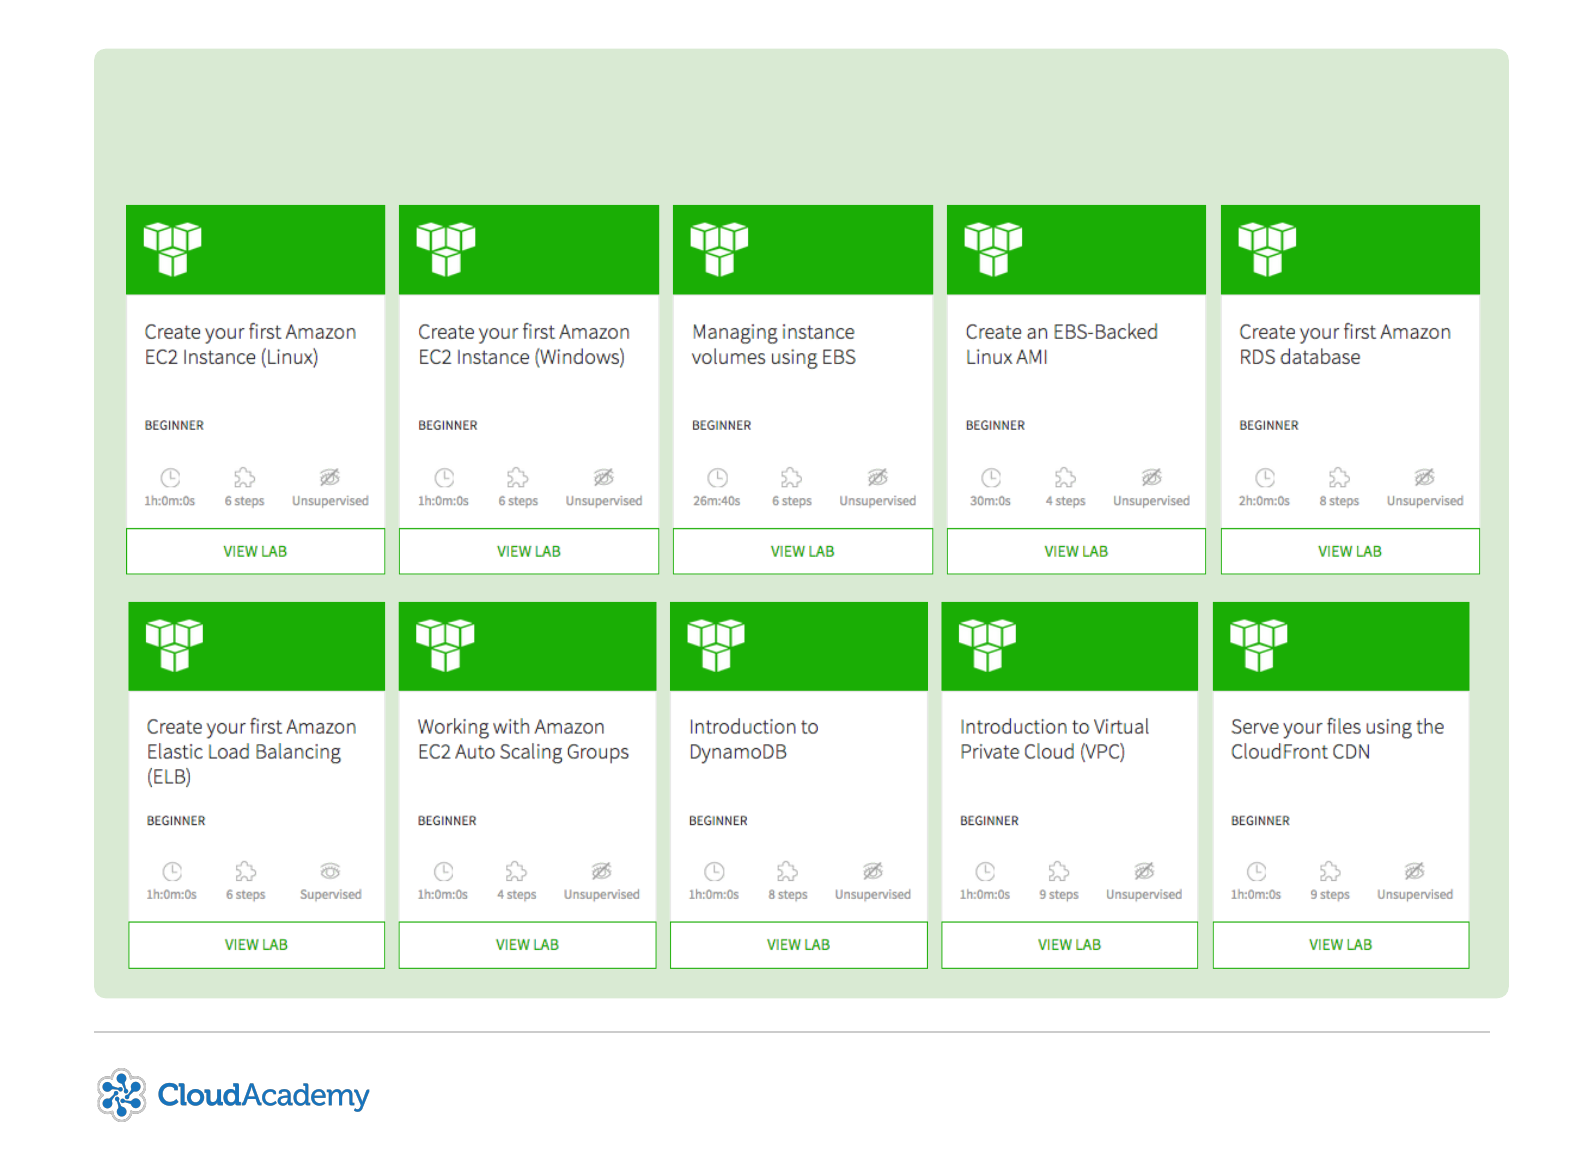
Task: Click the cubes icon on CloudFront CDN card
Action: [1258, 644]
